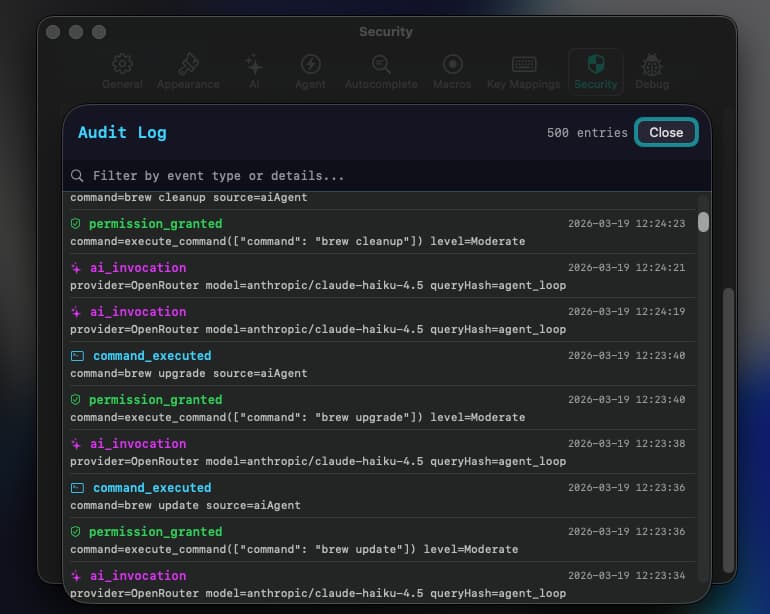Click sparkle icon of ai_invocation at 12:24:19

(76, 312)
